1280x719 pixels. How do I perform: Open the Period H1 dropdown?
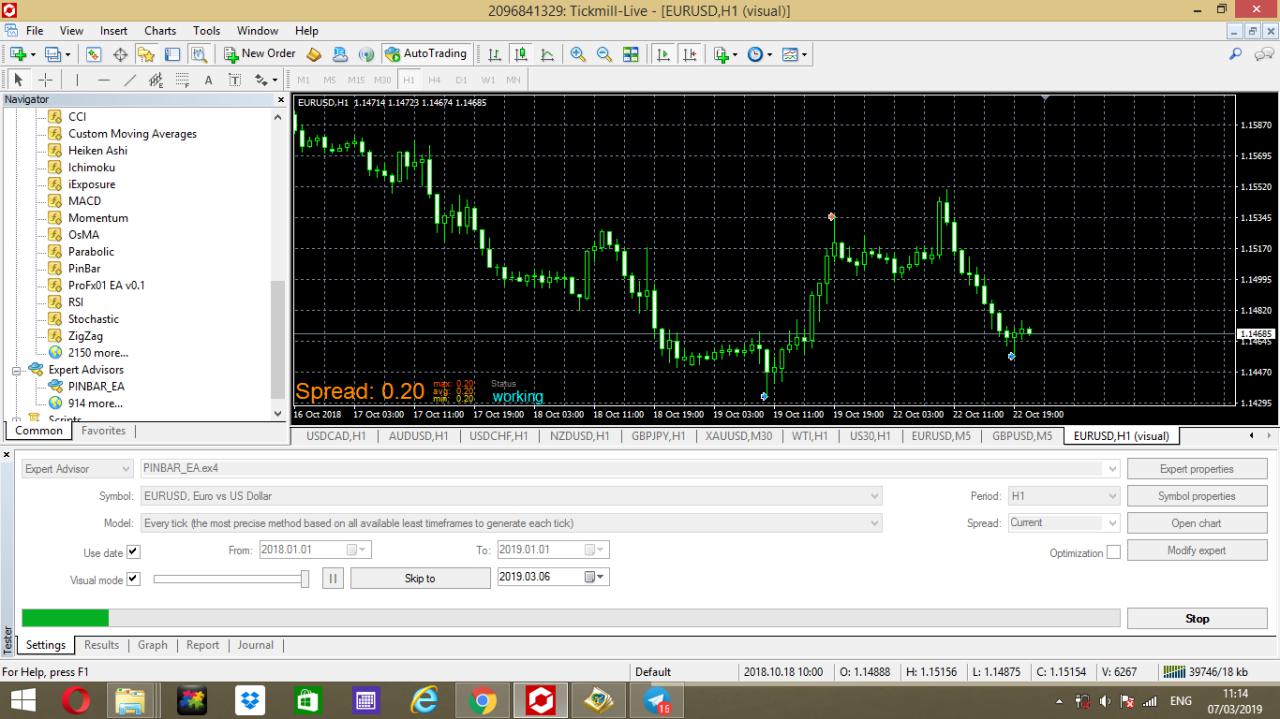click(1112, 495)
